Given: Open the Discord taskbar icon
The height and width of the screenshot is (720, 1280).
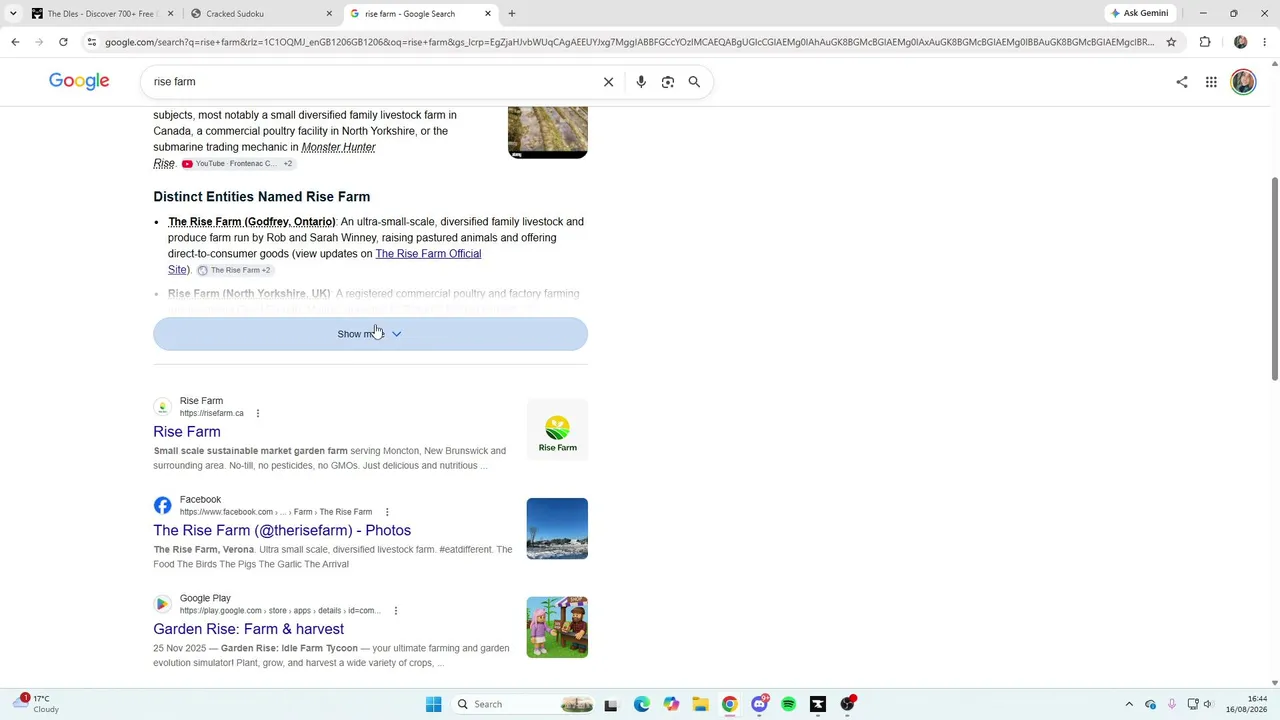Looking at the screenshot, I should (x=759, y=704).
